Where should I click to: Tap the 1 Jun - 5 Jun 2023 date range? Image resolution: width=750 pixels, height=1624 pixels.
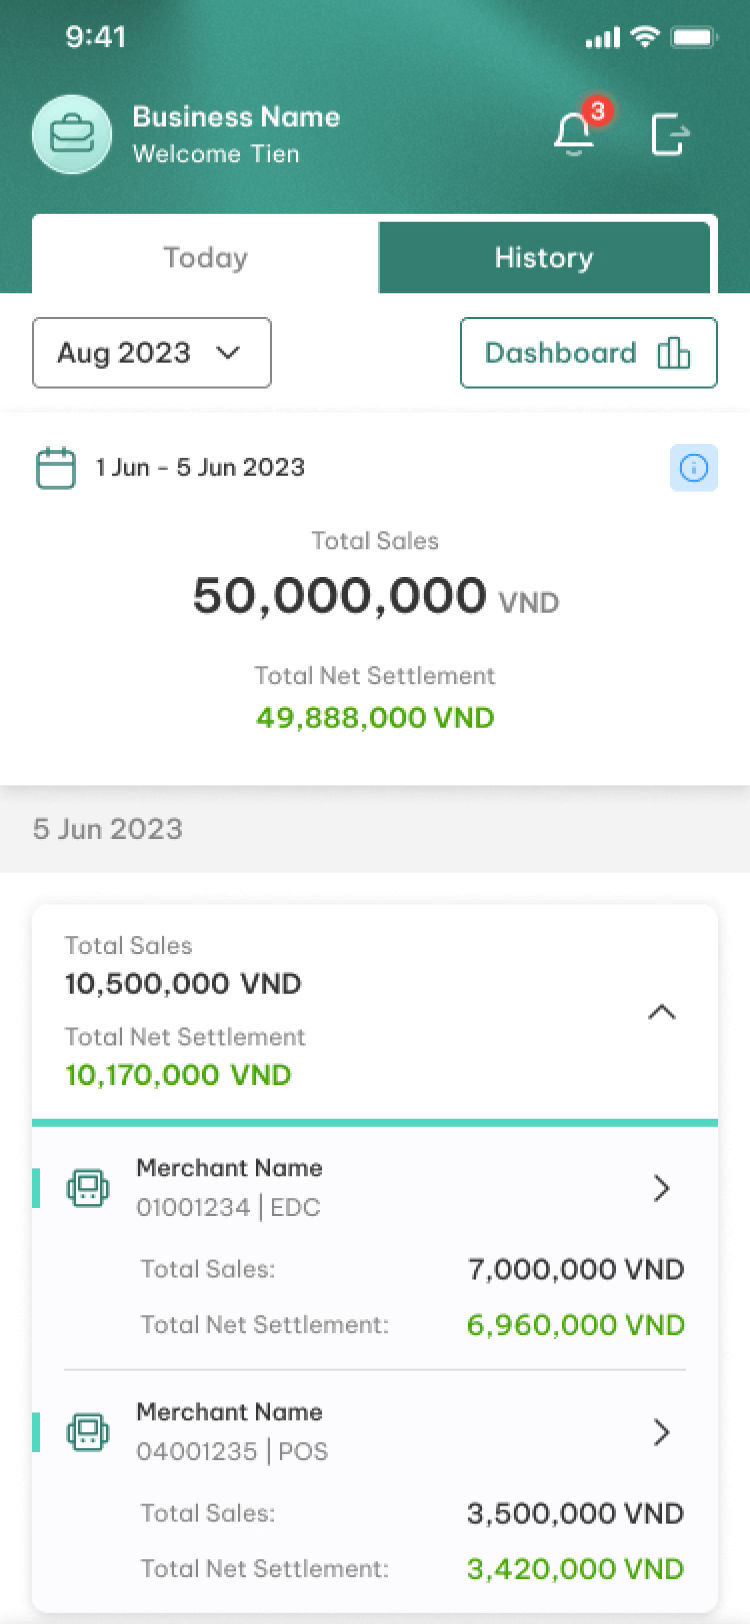200,468
